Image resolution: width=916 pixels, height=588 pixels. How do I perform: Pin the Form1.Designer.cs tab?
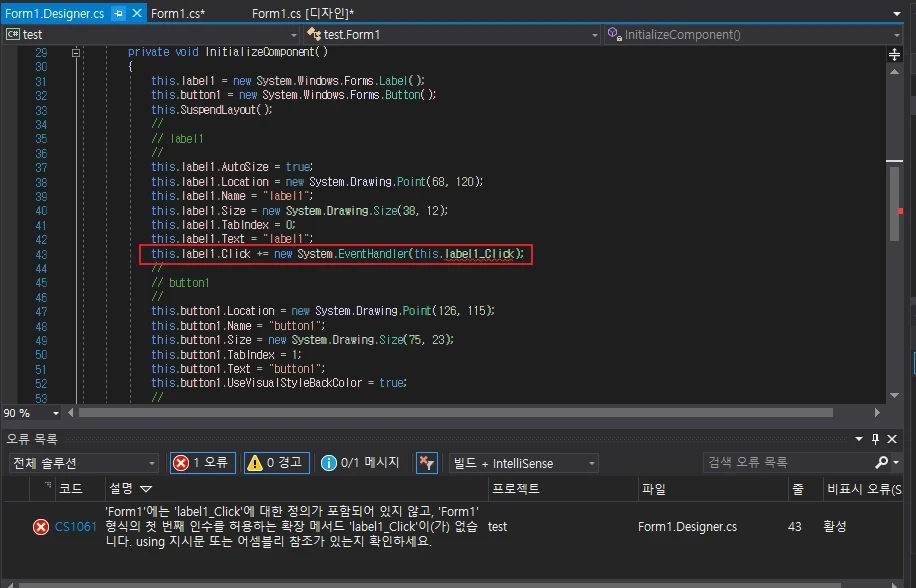(x=118, y=13)
